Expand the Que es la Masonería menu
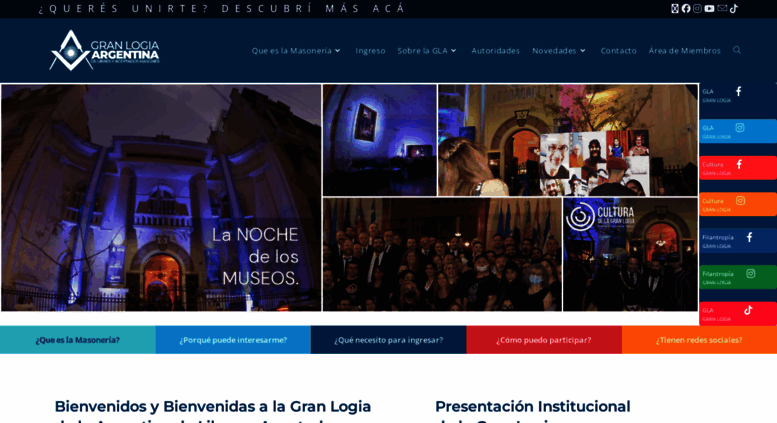The width and height of the screenshot is (777, 423). [x=296, y=51]
